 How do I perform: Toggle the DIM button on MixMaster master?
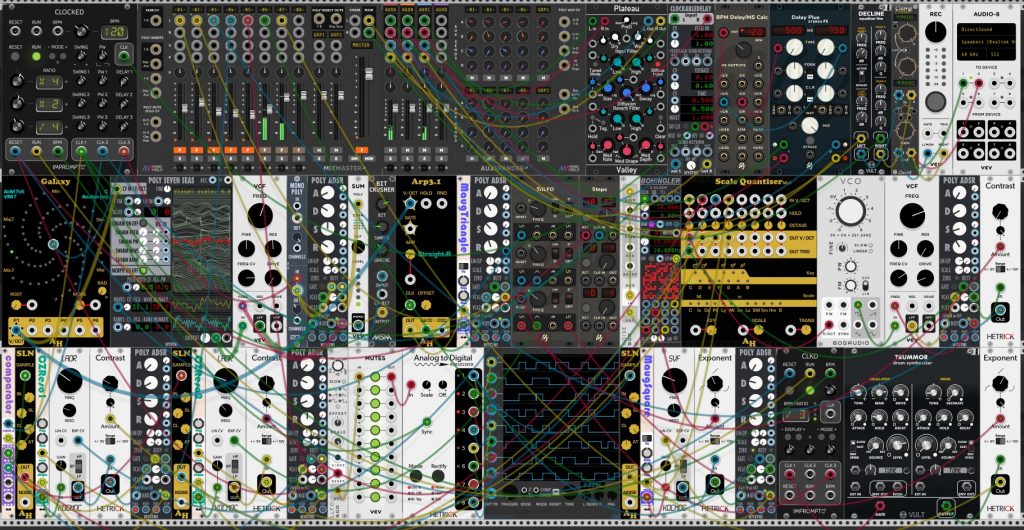(354, 158)
